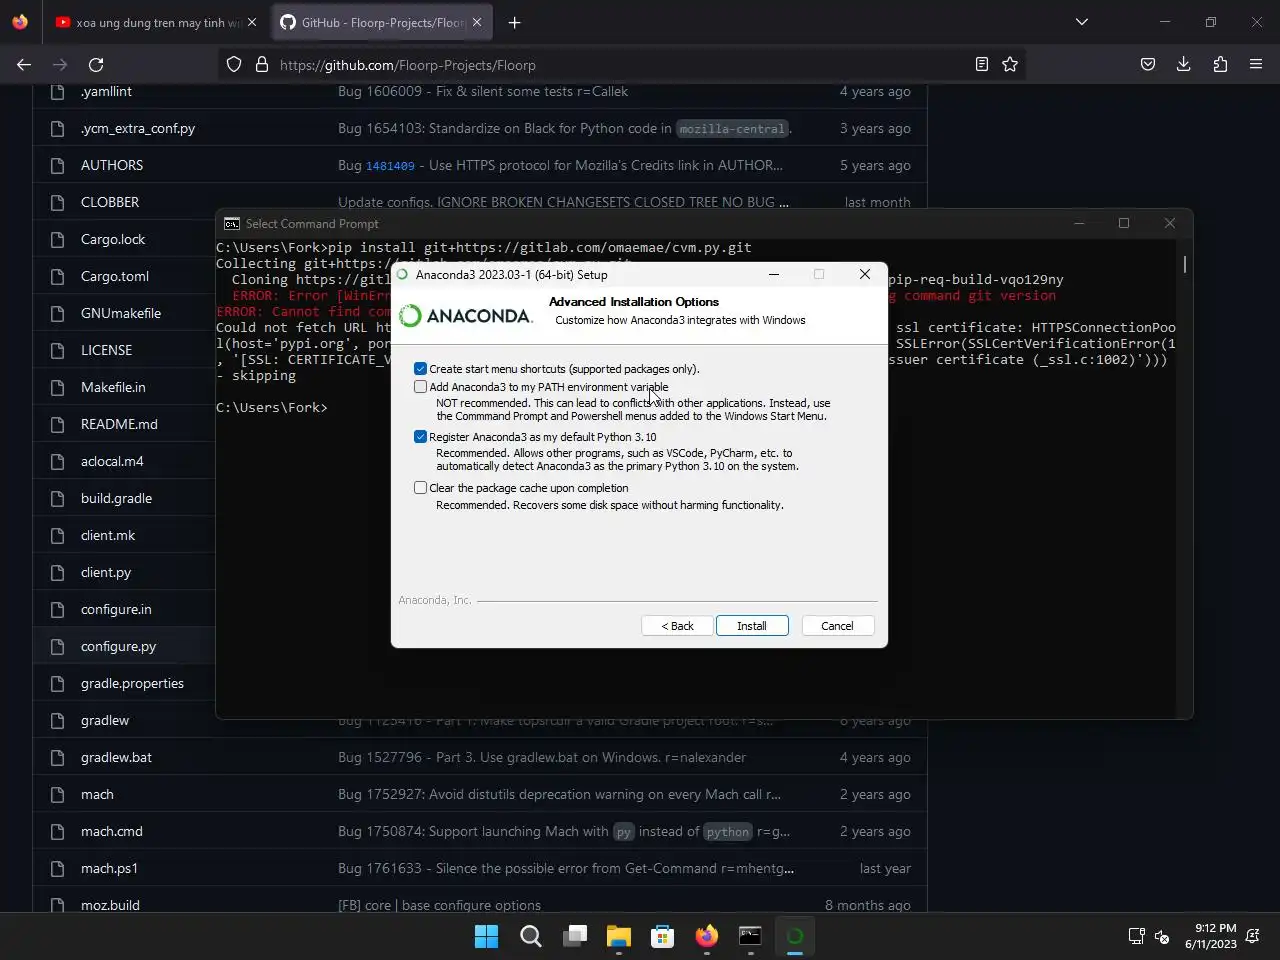Select the GitHub Floorp-Projects tab

pos(373,22)
